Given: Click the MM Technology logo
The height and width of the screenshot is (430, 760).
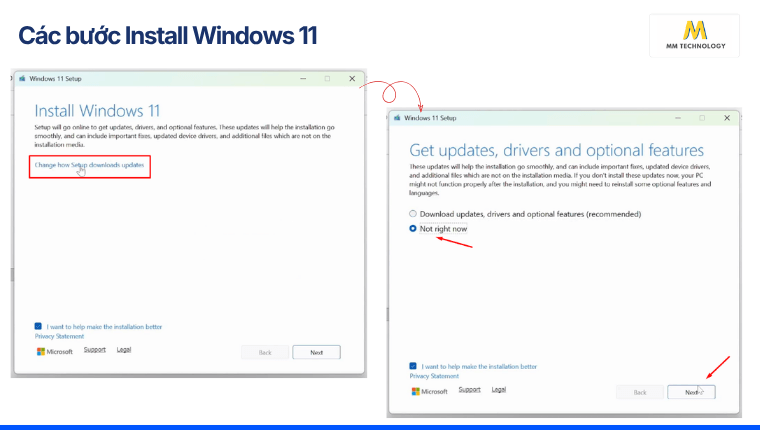Looking at the screenshot, I should pyautogui.click(x=695, y=35).
